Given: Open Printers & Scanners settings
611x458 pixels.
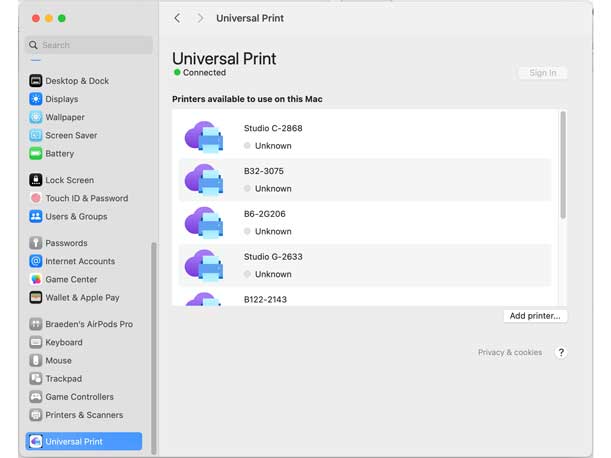Looking at the screenshot, I should tap(83, 415).
